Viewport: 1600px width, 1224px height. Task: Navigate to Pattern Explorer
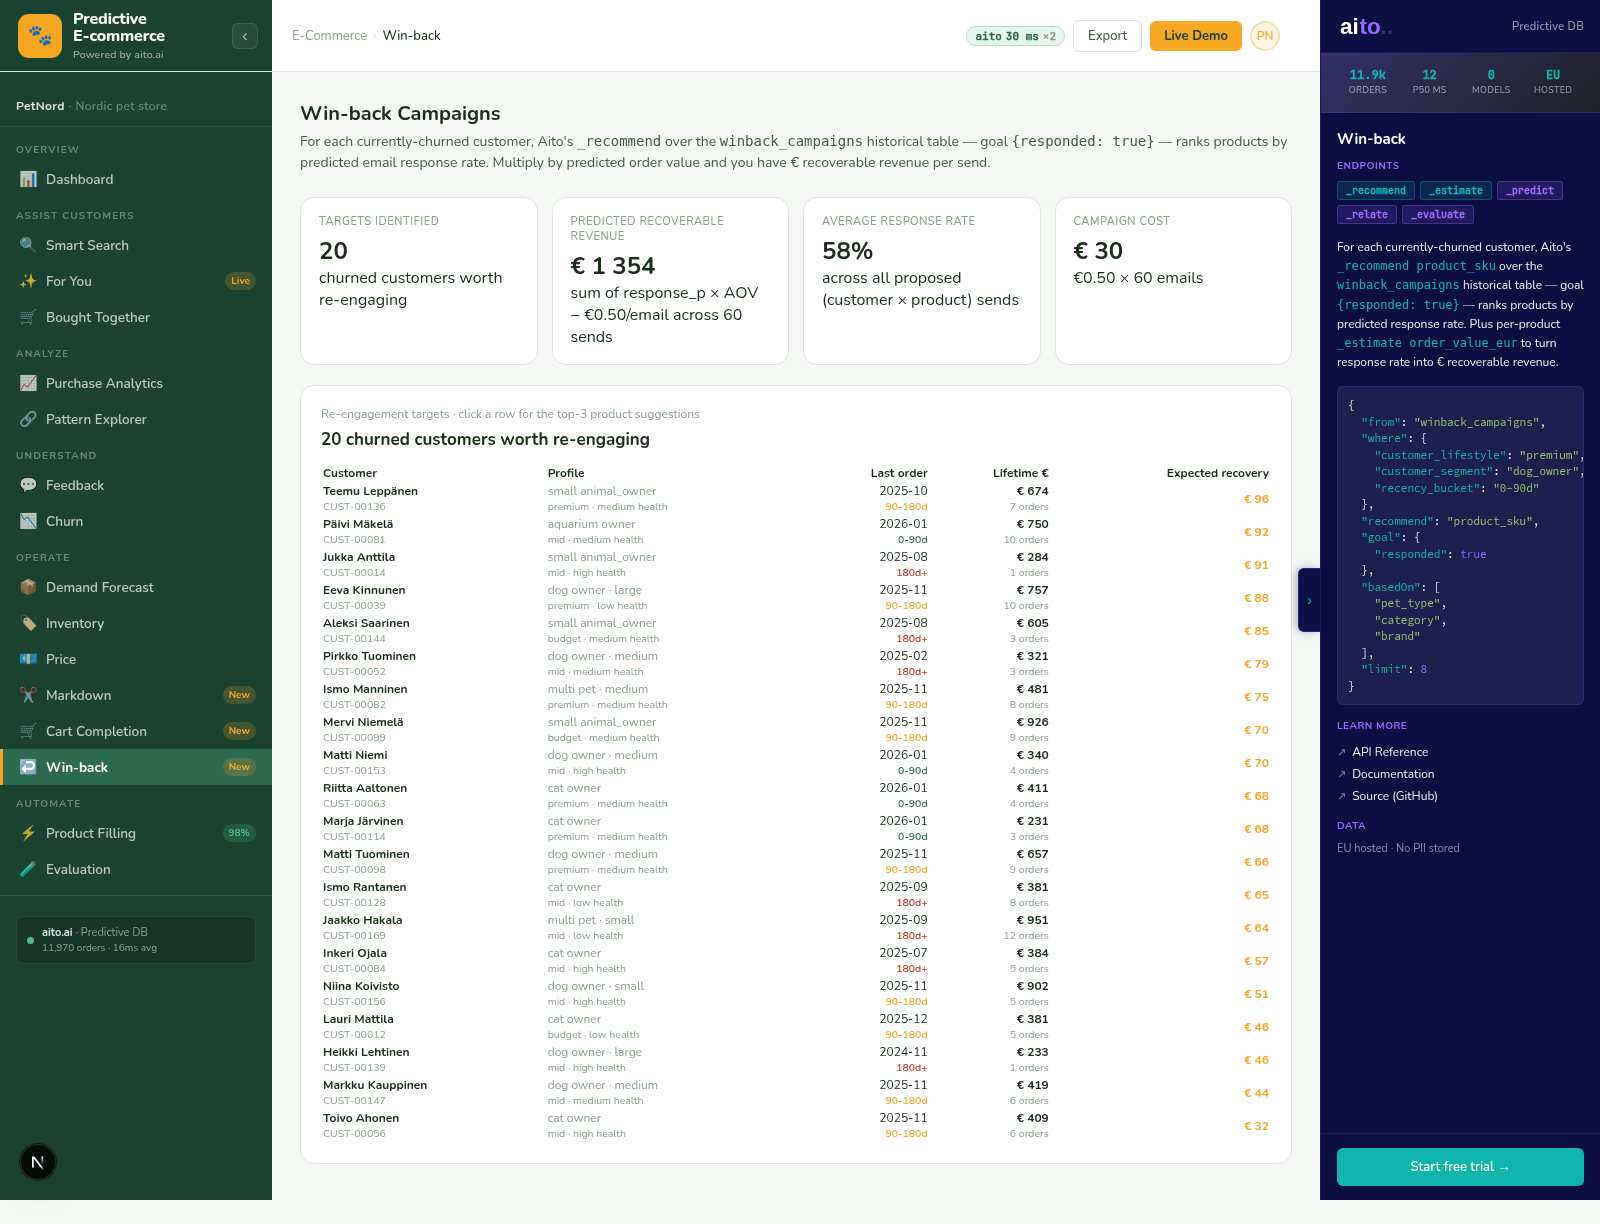(136, 419)
